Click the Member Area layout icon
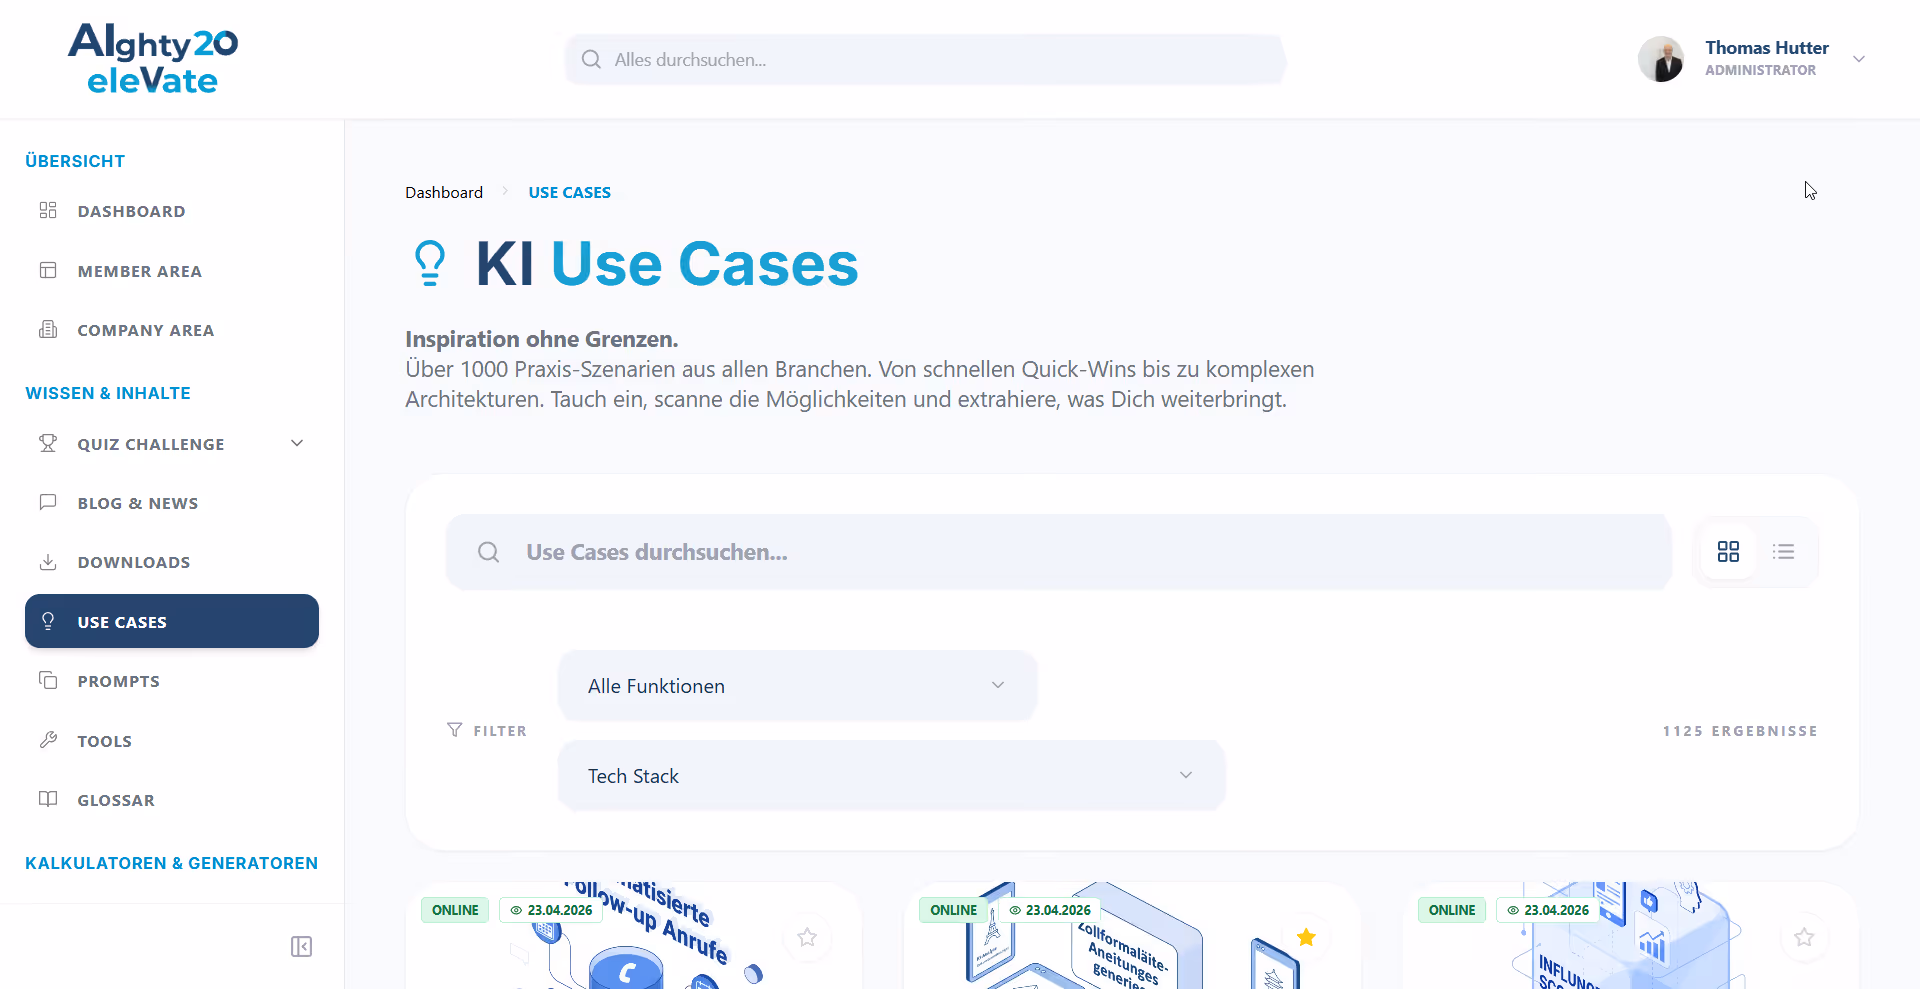 (x=48, y=270)
